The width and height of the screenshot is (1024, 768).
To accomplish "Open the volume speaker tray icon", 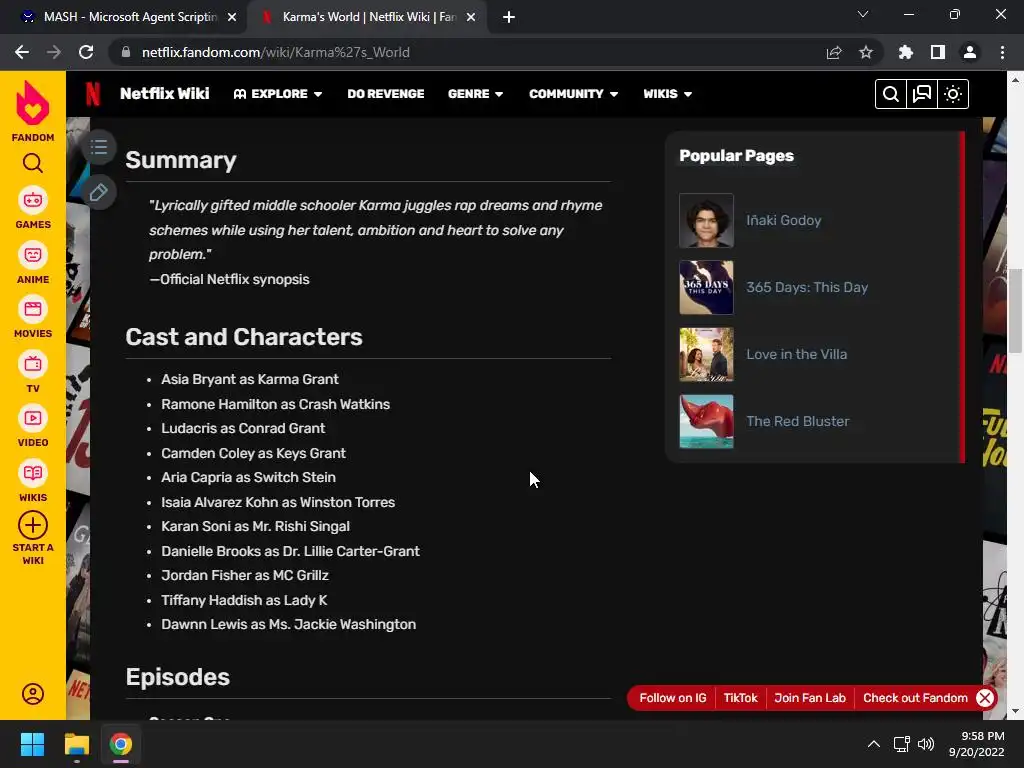I will [926, 744].
